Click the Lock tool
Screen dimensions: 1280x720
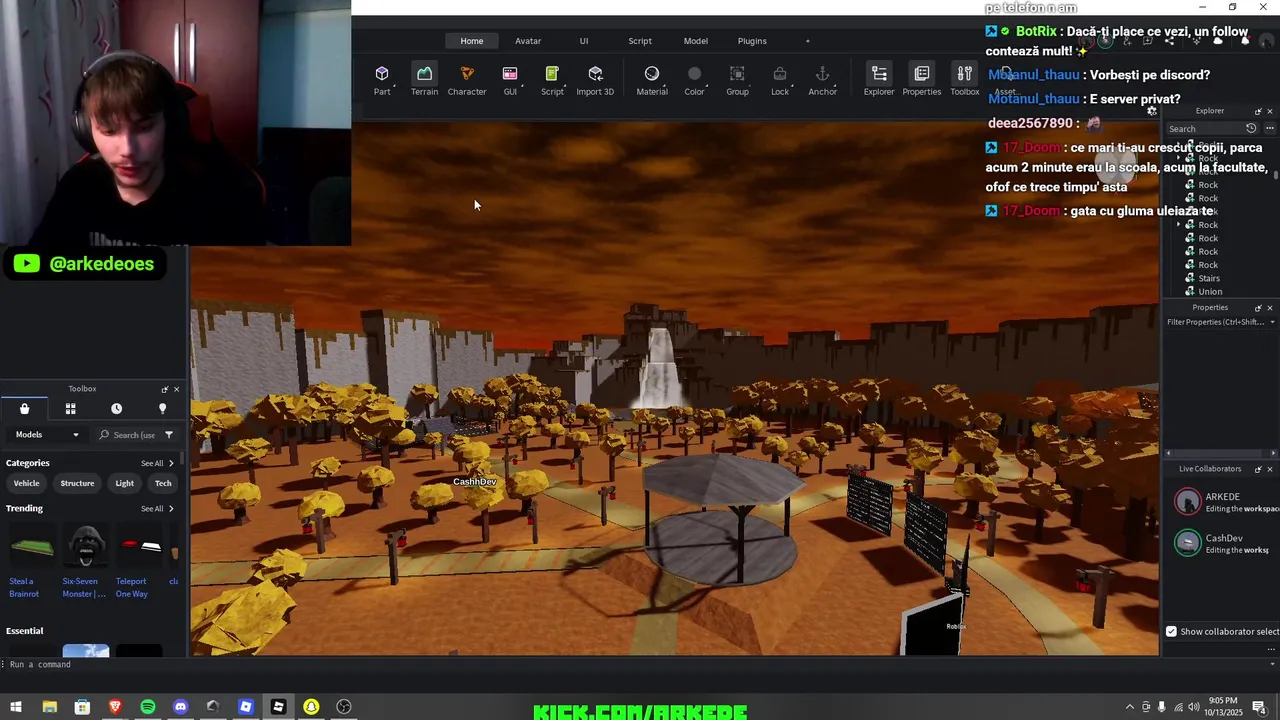tap(780, 80)
